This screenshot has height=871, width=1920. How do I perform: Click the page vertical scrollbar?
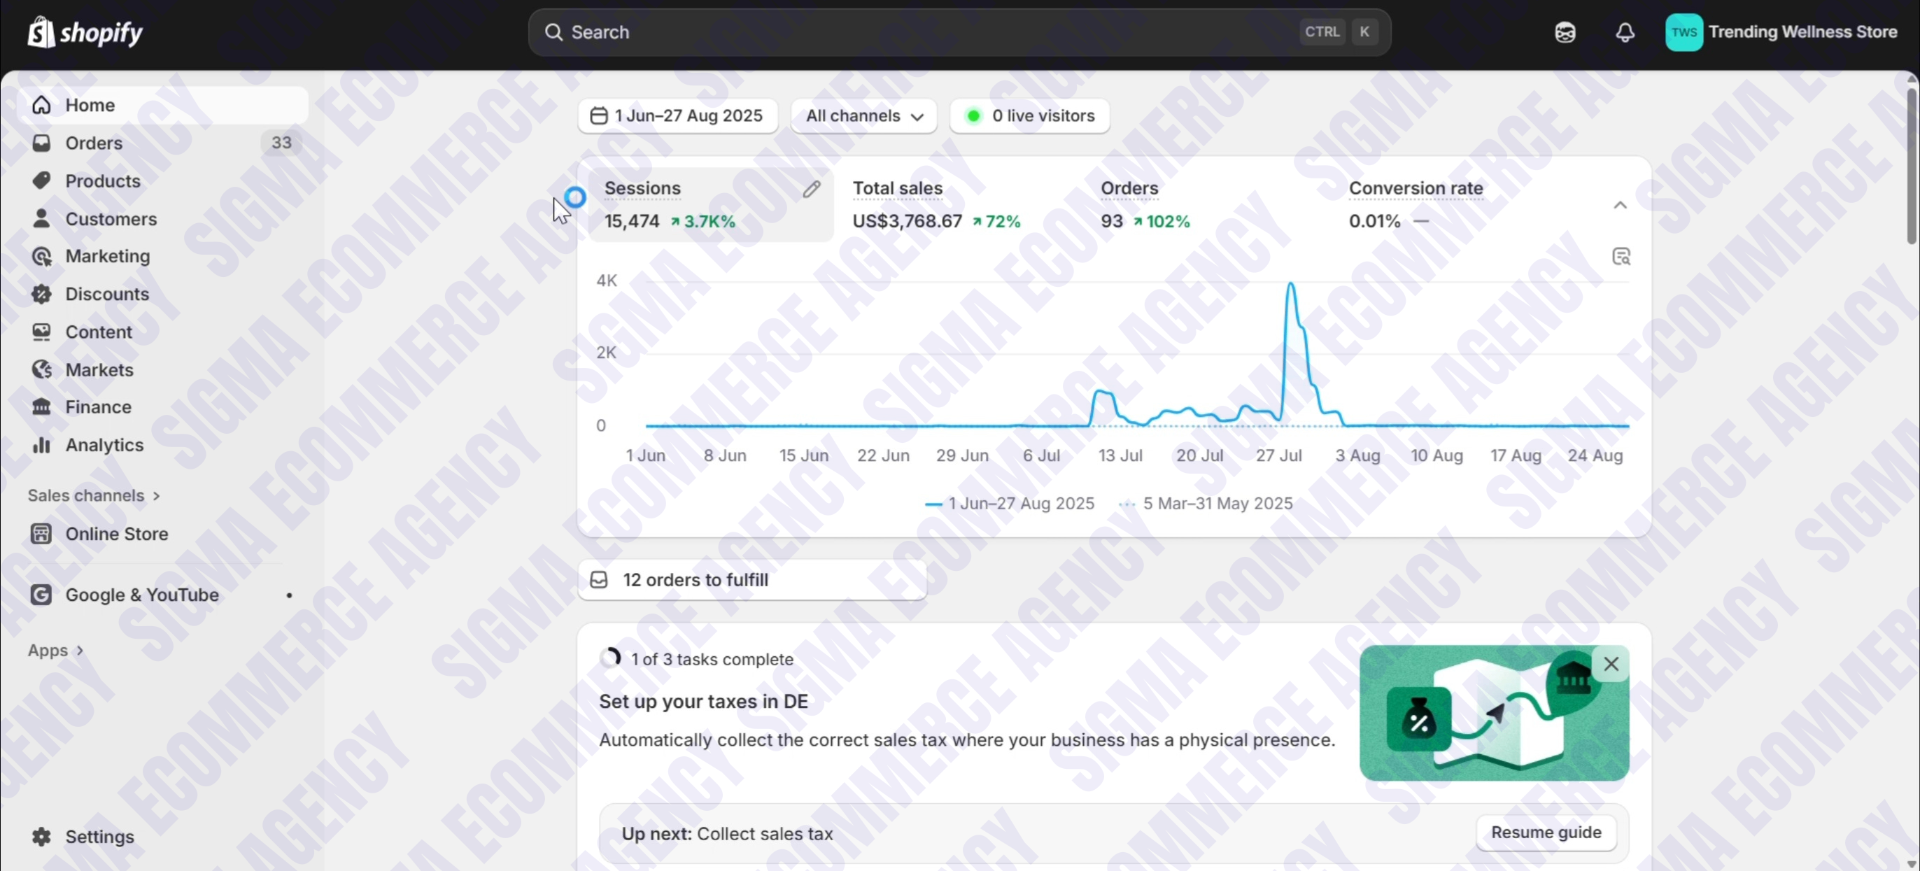coord(1912,165)
